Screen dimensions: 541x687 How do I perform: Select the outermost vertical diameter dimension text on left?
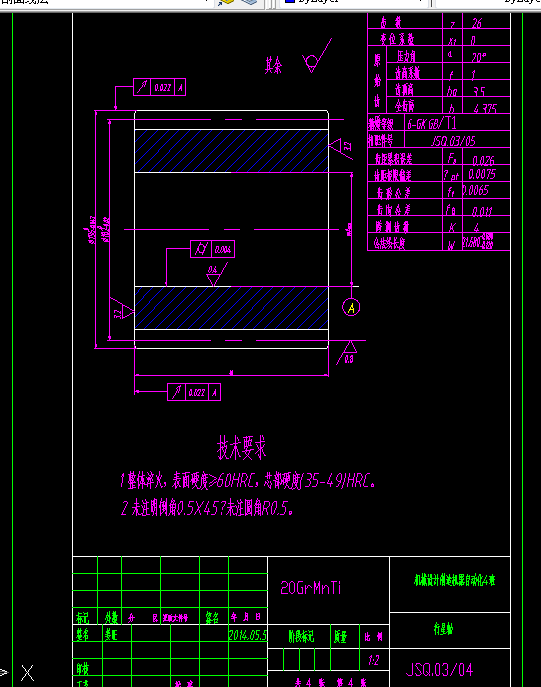[x=93, y=230]
